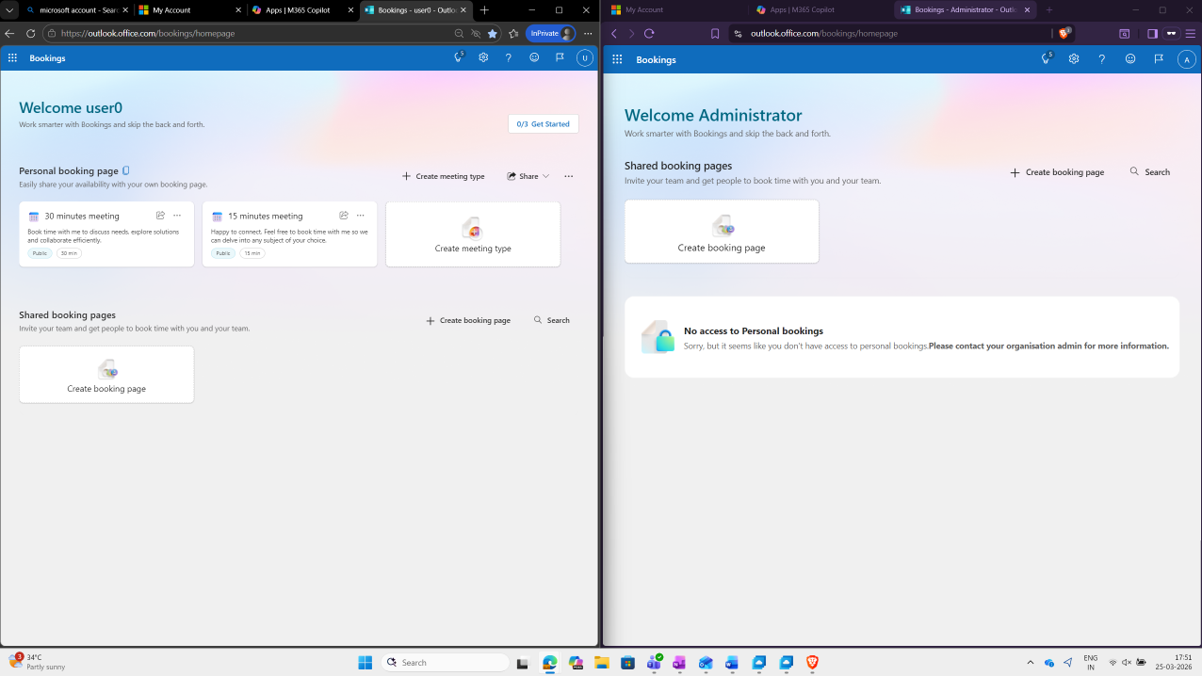This screenshot has height=676, width=1202.
Task: Add page to favorites in Edge address bar
Action: pyautogui.click(x=492, y=33)
